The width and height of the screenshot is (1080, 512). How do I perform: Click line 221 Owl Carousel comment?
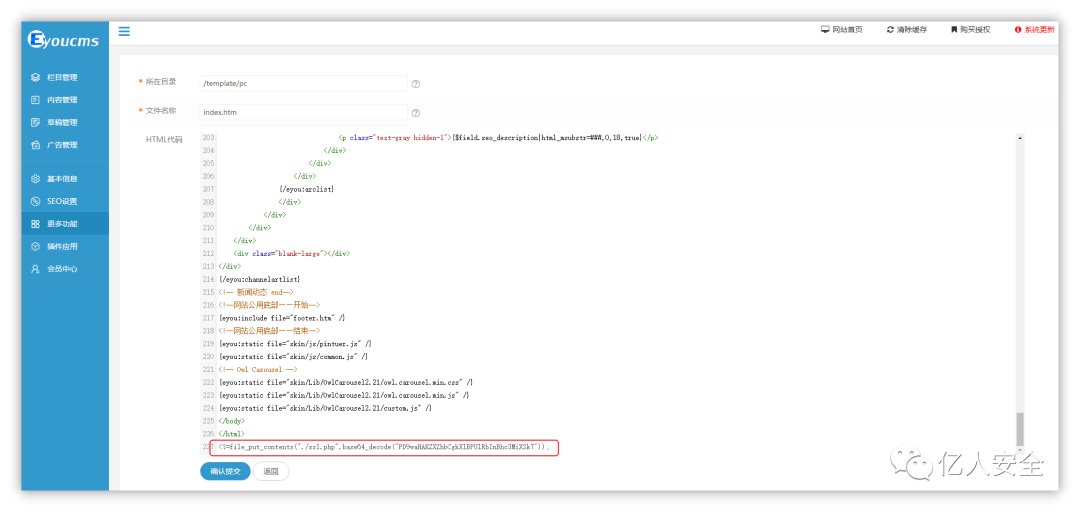click(x=258, y=369)
